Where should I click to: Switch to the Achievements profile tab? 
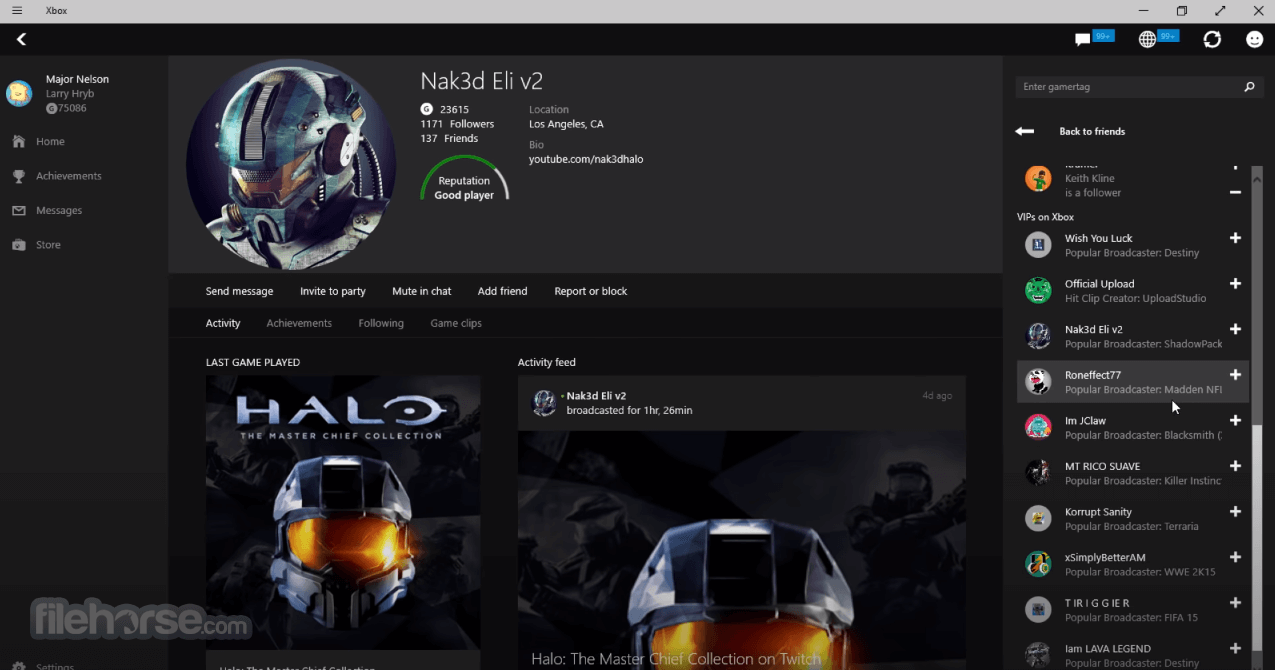point(299,323)
